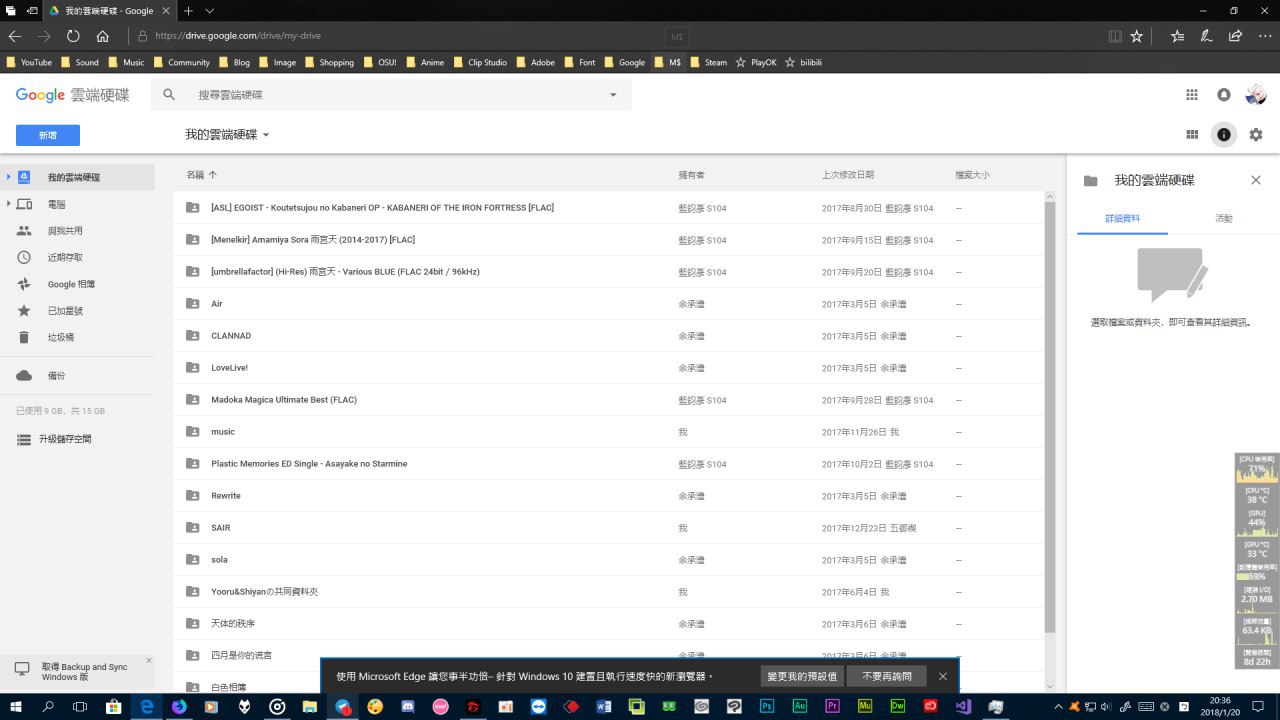Toggle the details info panel
1280x720 pixels.
[1223, 135]
